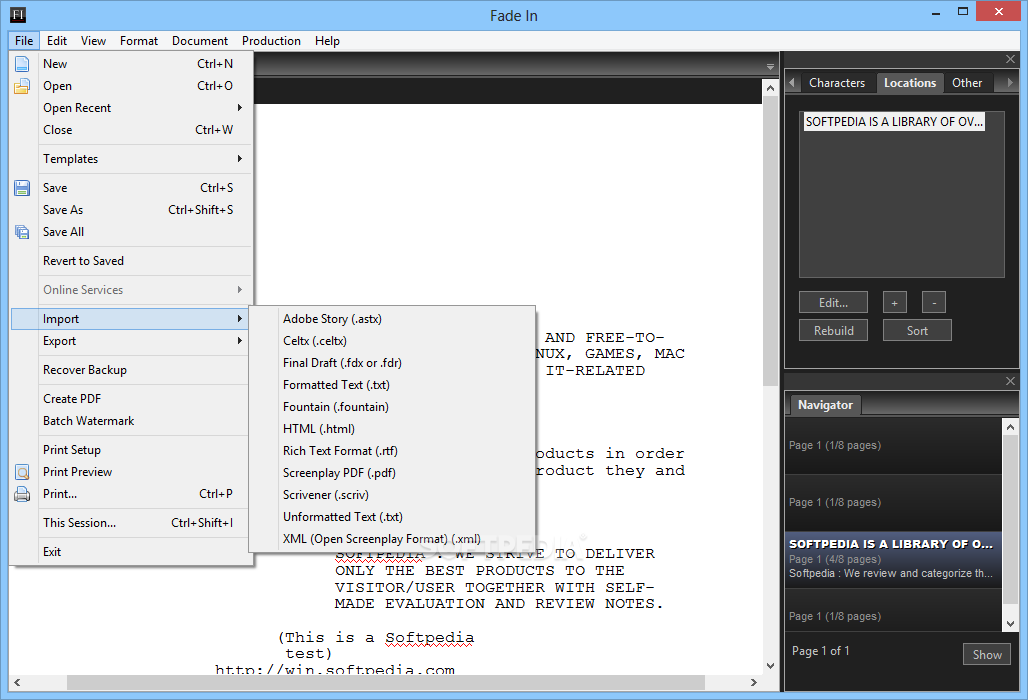Click the Print printer icon
The width and height of the screenshot is (1028, 700).
22,494
